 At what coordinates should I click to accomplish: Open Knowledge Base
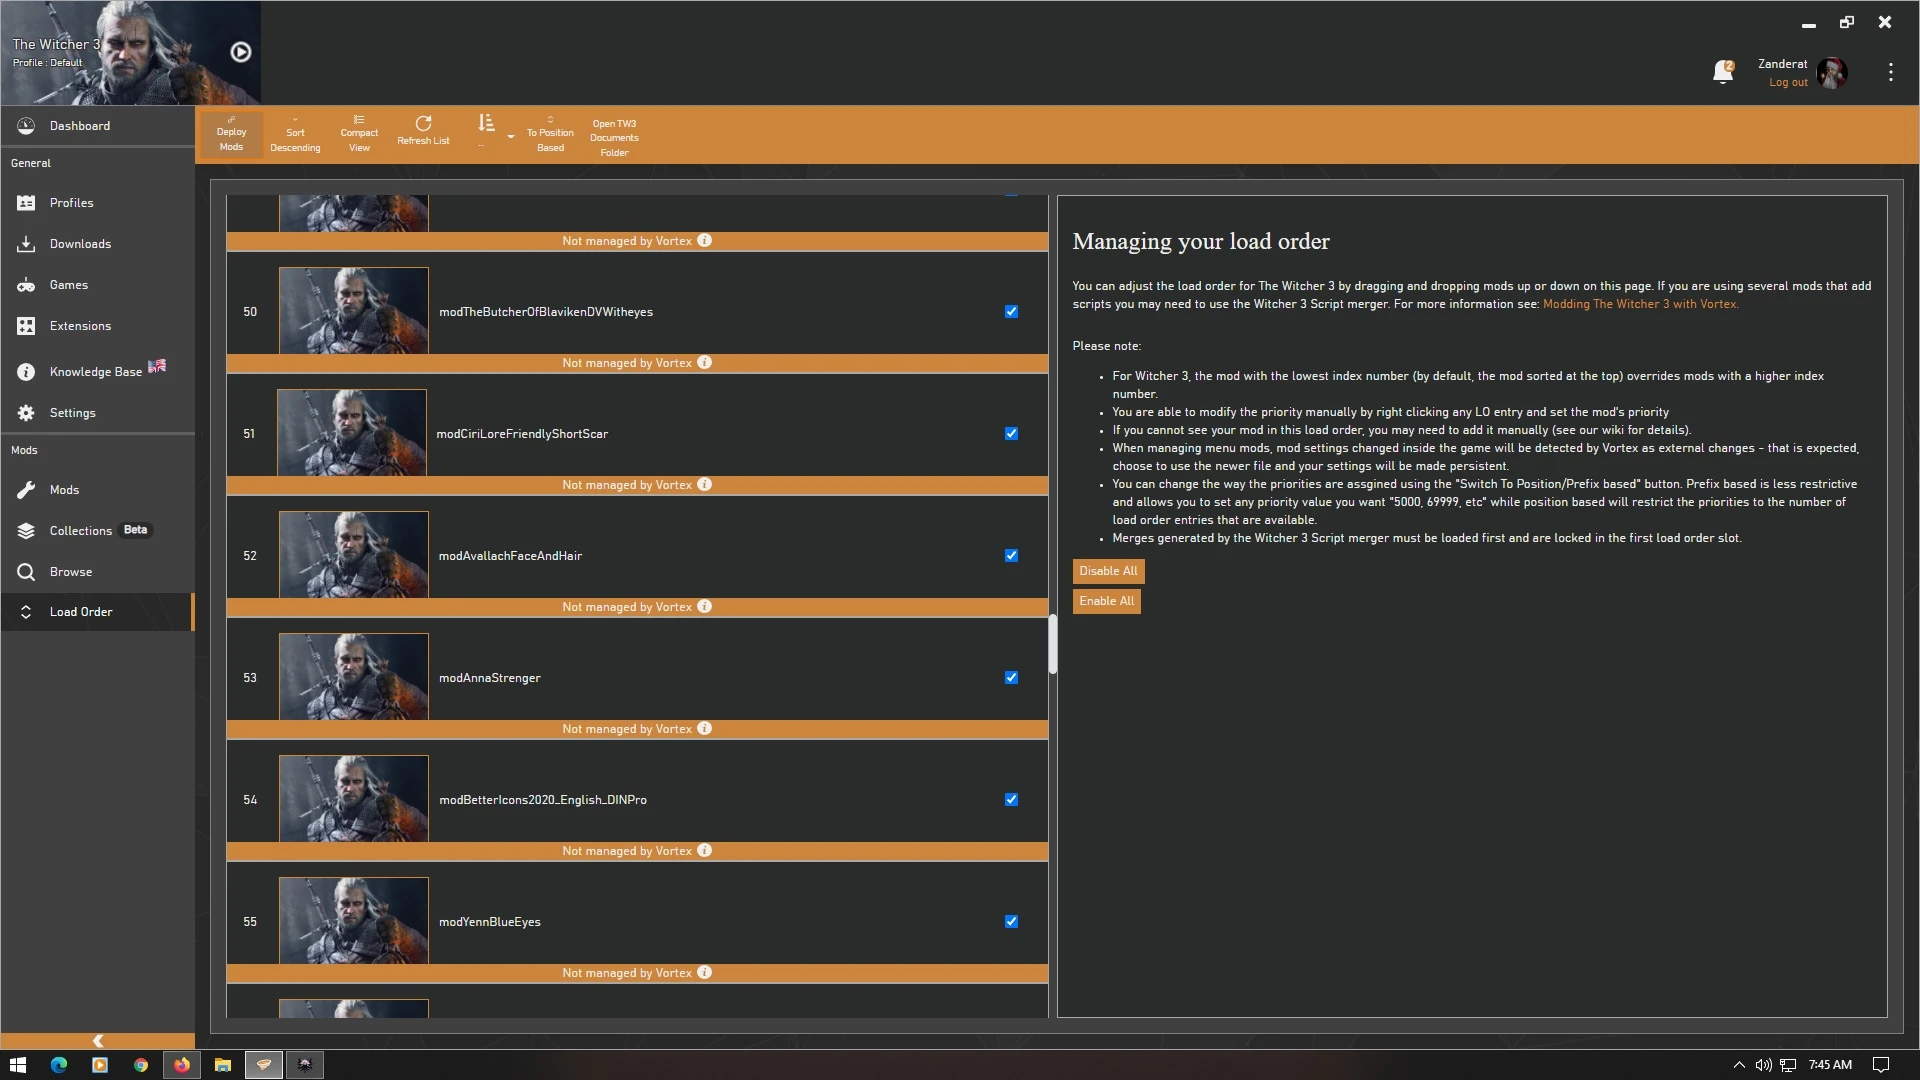97,371
